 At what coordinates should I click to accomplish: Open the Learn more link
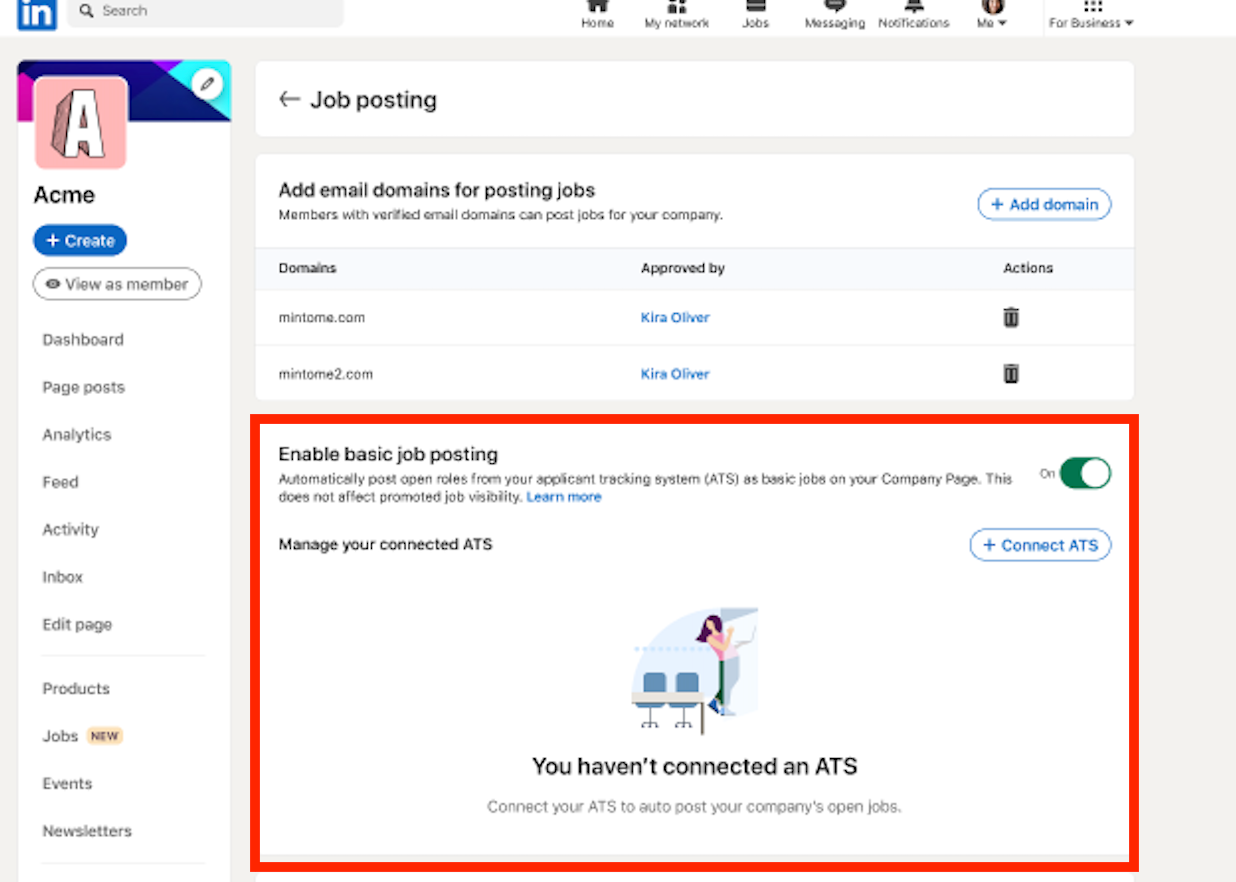click(564, 497)
